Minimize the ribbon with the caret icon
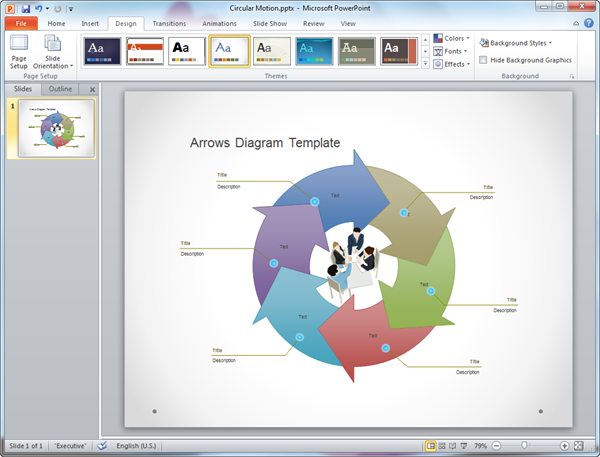The image size is (600, 457). coord(576,24)
